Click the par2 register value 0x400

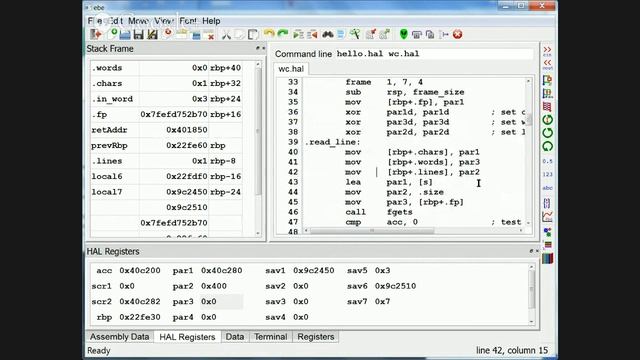coord(214,286)
